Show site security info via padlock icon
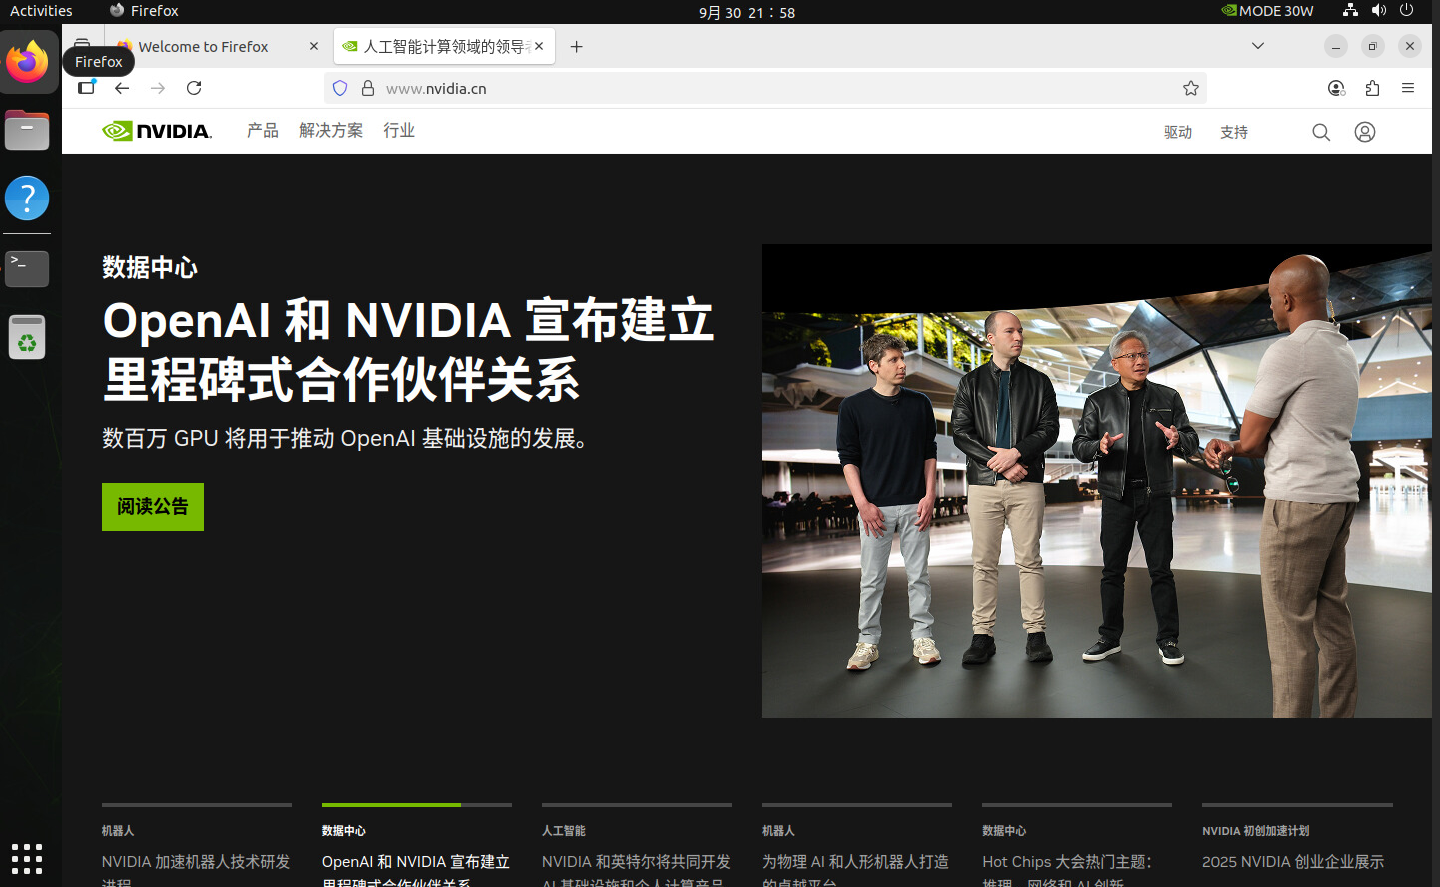This screenshot has height=887, width=1440. (x=368, y=88)
